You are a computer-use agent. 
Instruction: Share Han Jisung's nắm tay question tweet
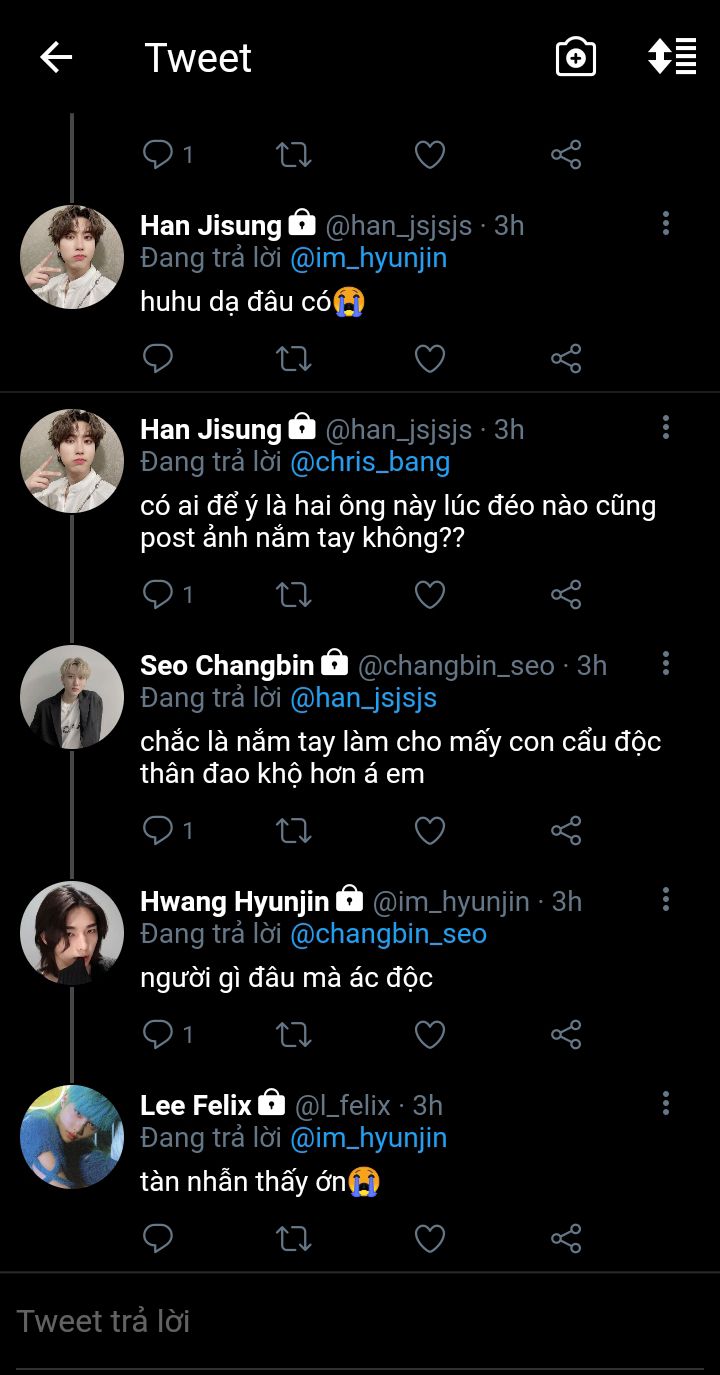pyautogui.click(x=566, y=595)
